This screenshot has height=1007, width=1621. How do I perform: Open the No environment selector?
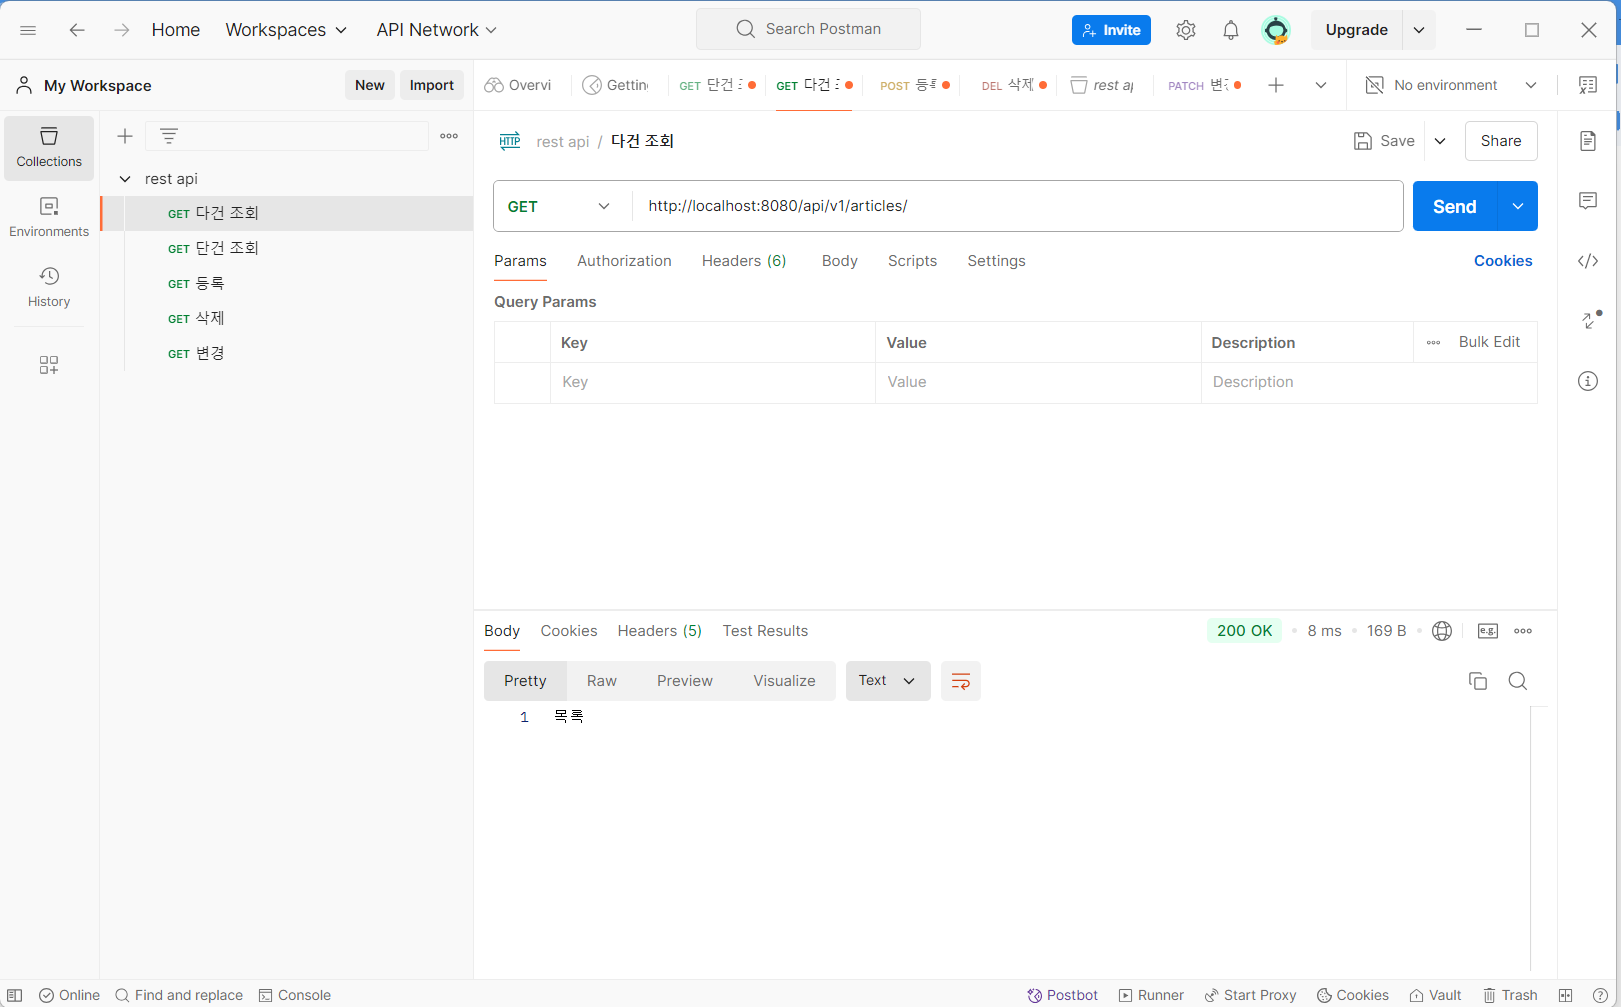[x=1452, y=85]
